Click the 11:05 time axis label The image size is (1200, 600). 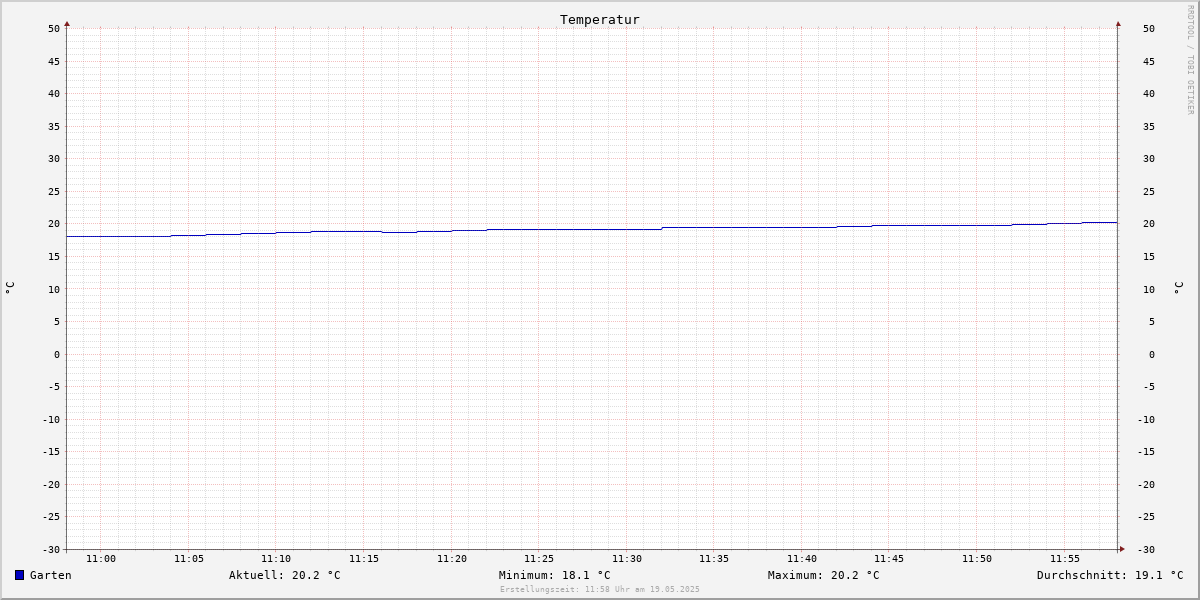click(x=189, y=559)
